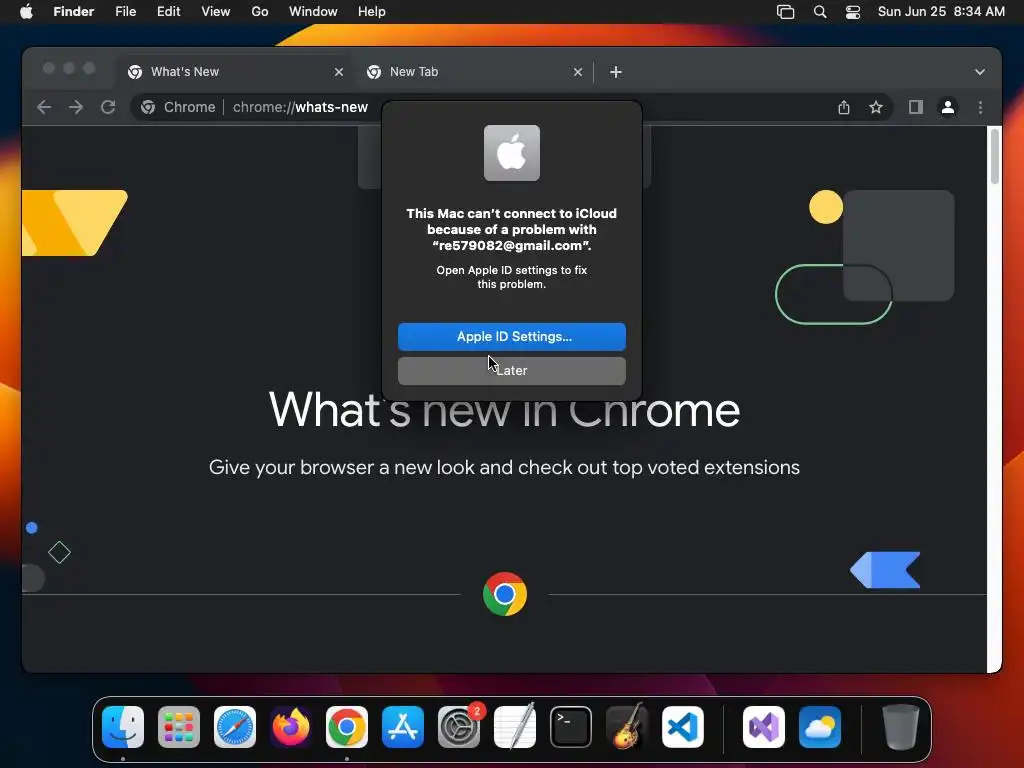Open Launchpad from the Dock
This screenshot has width=1024, height=768.
point(179,727)
